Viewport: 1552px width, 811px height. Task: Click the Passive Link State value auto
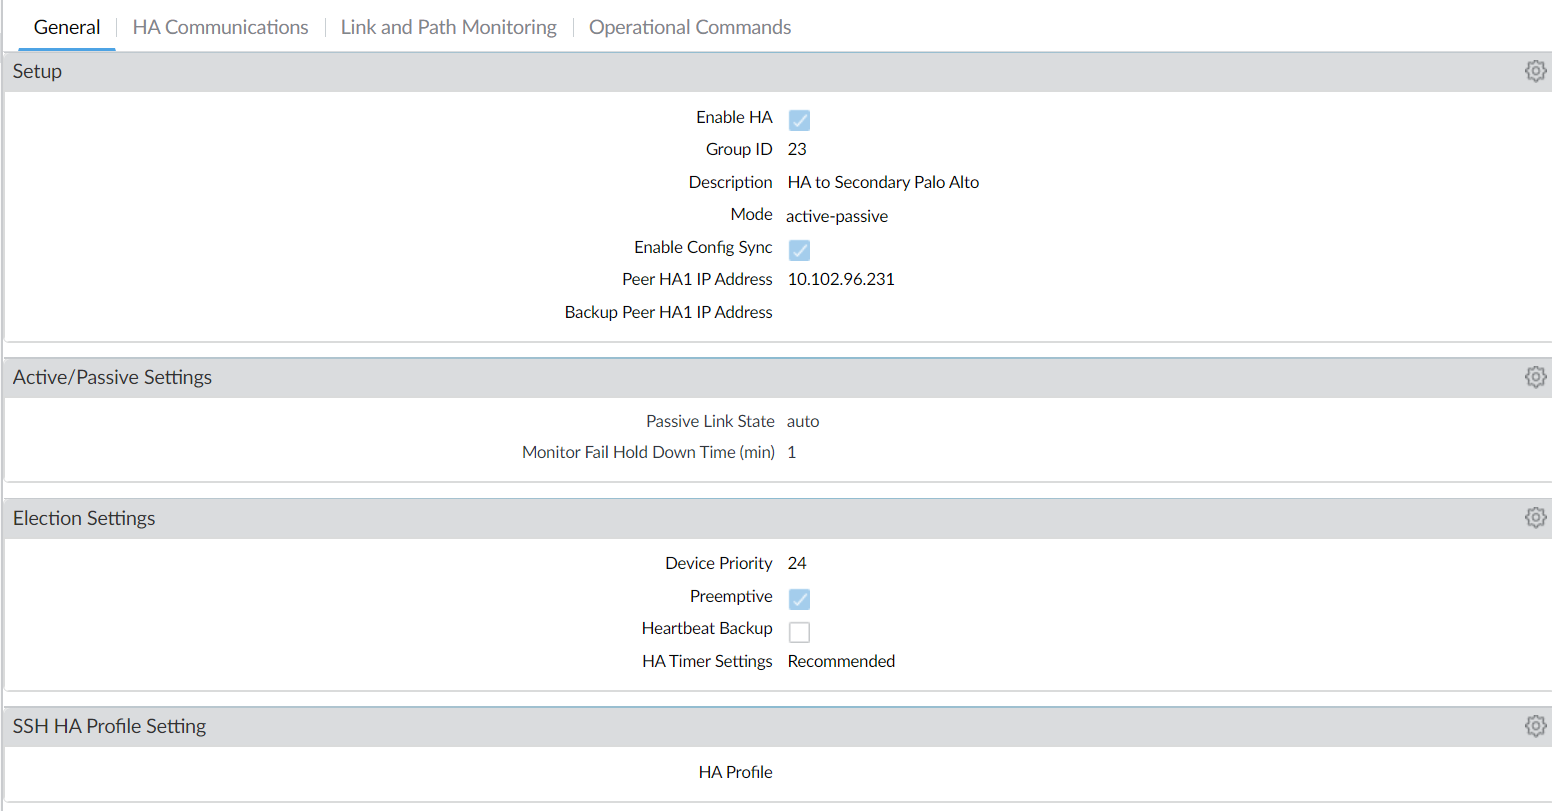pos(803,421)
